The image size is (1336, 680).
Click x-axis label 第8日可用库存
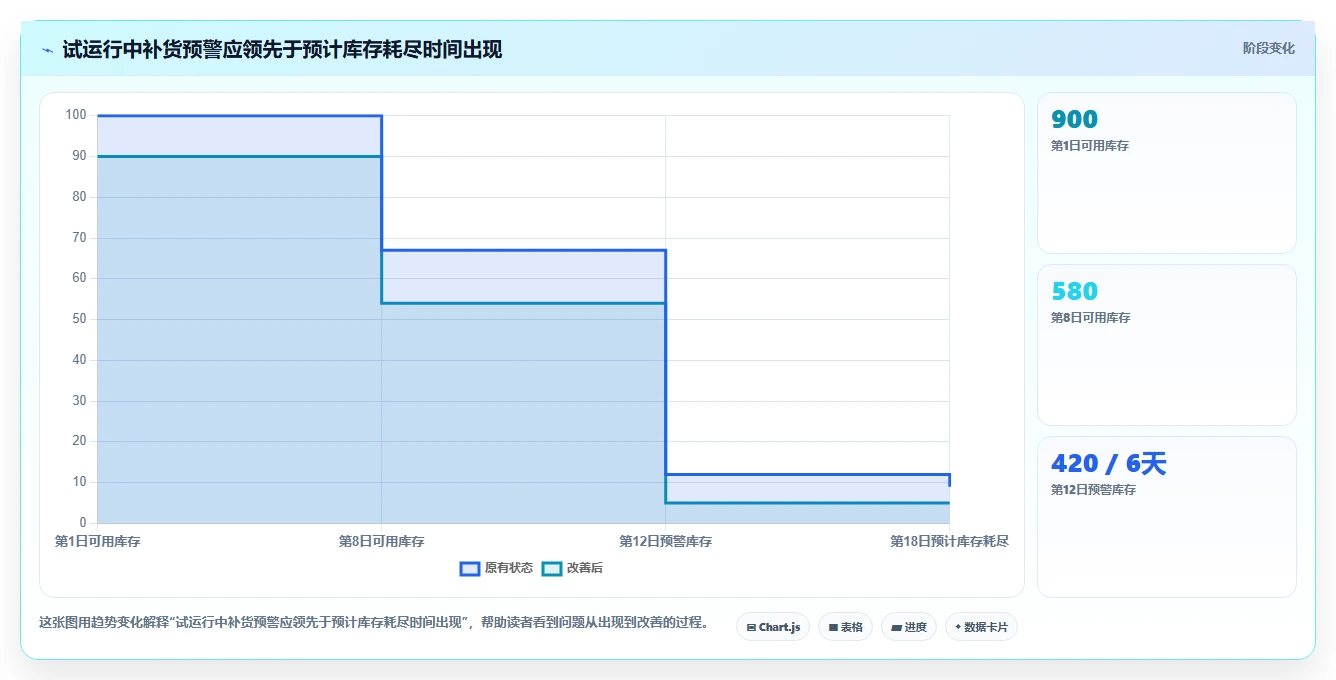[x=382, y=541]
